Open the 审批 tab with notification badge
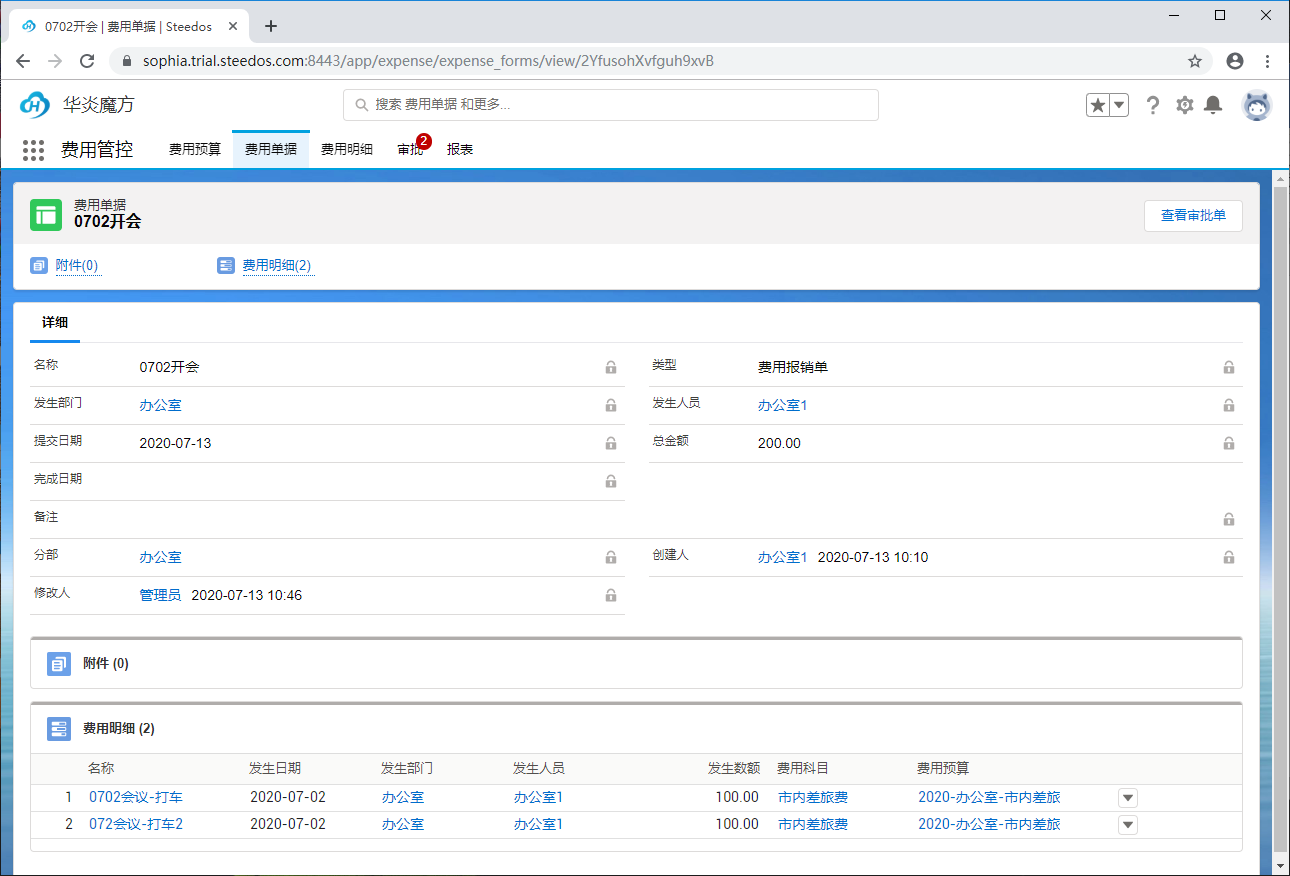 [x=410, y=146]
